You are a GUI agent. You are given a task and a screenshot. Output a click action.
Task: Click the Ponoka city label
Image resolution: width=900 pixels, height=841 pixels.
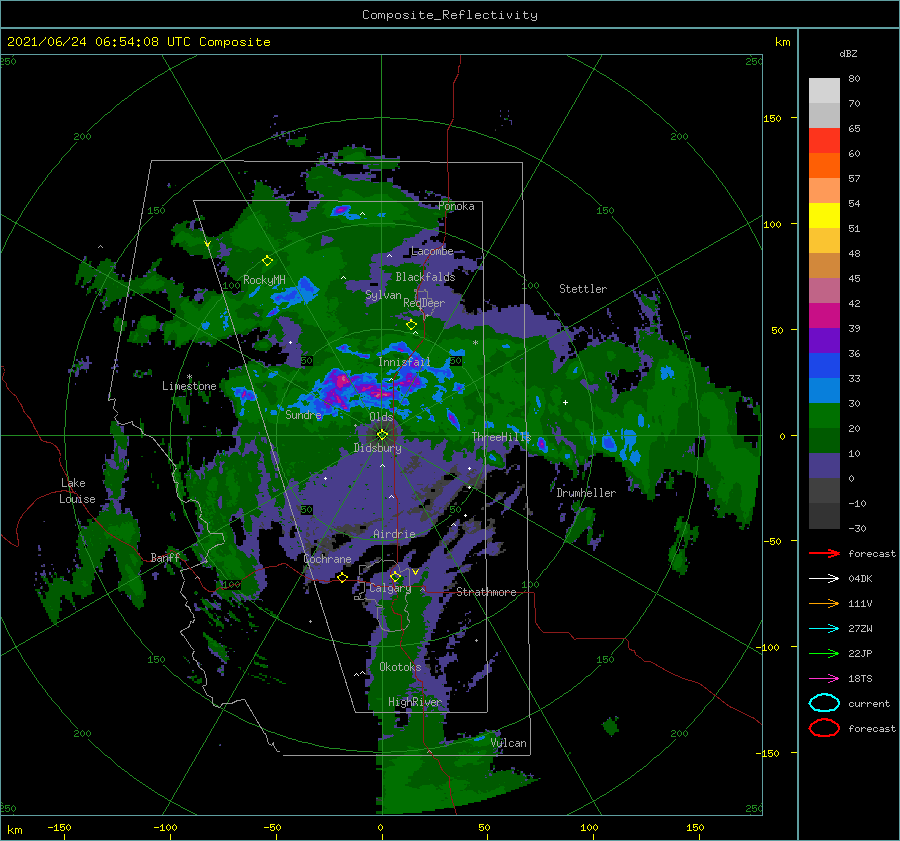[456, 206]
